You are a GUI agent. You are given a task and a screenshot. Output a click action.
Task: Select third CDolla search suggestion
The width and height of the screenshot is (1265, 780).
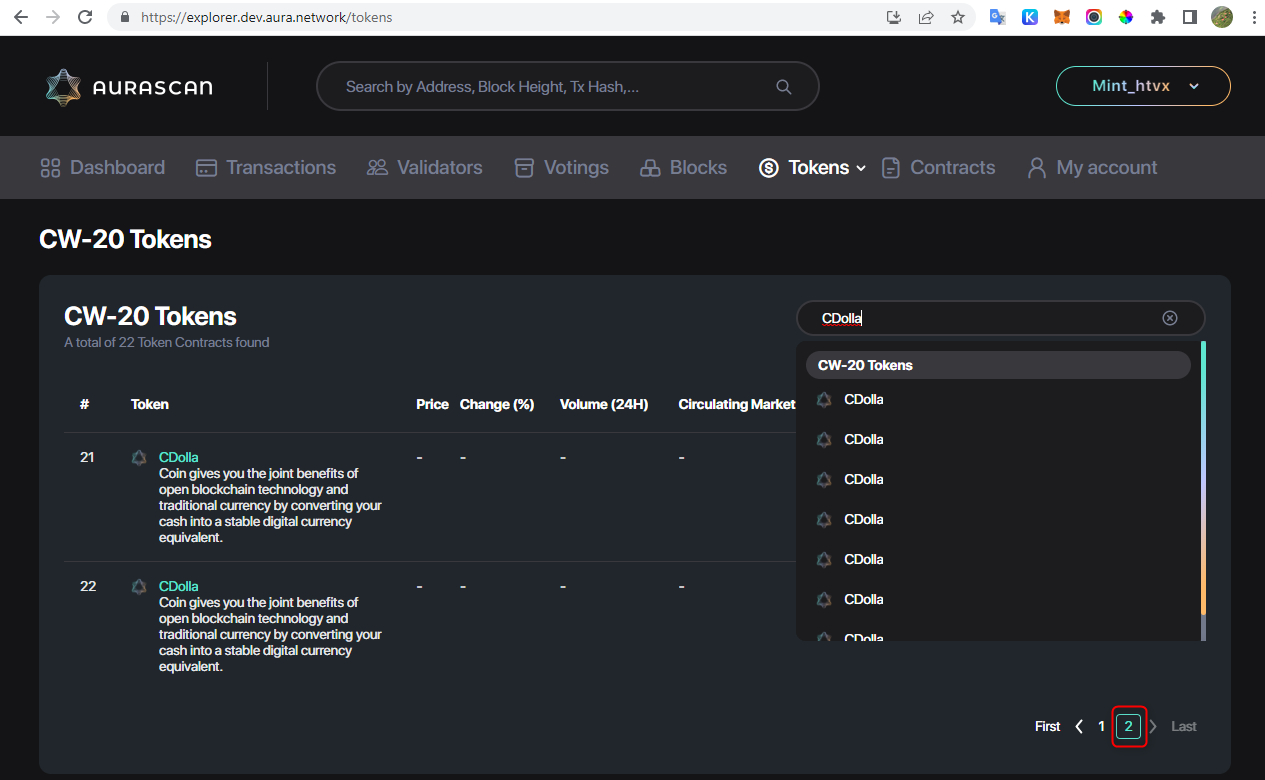click(x=998, y=479)
